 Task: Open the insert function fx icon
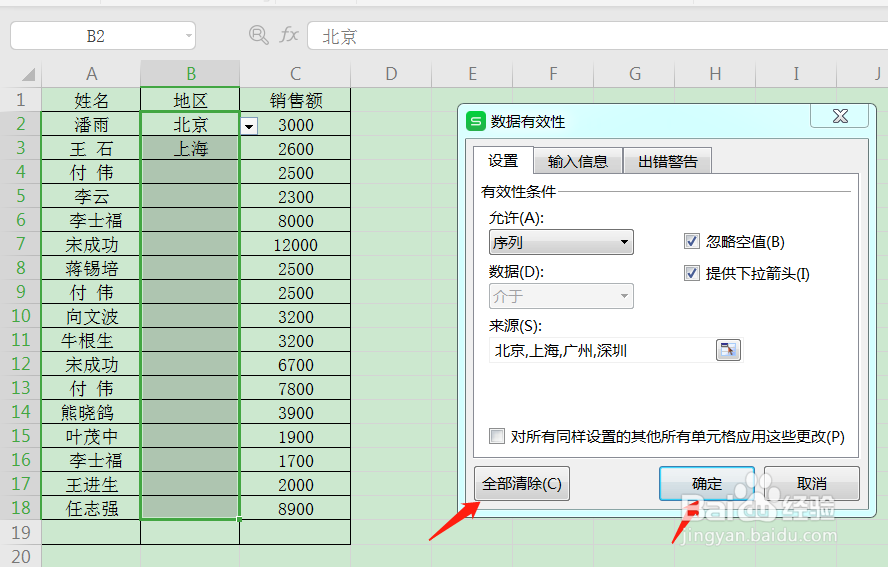pyautogui.click(x=289, y=35)
